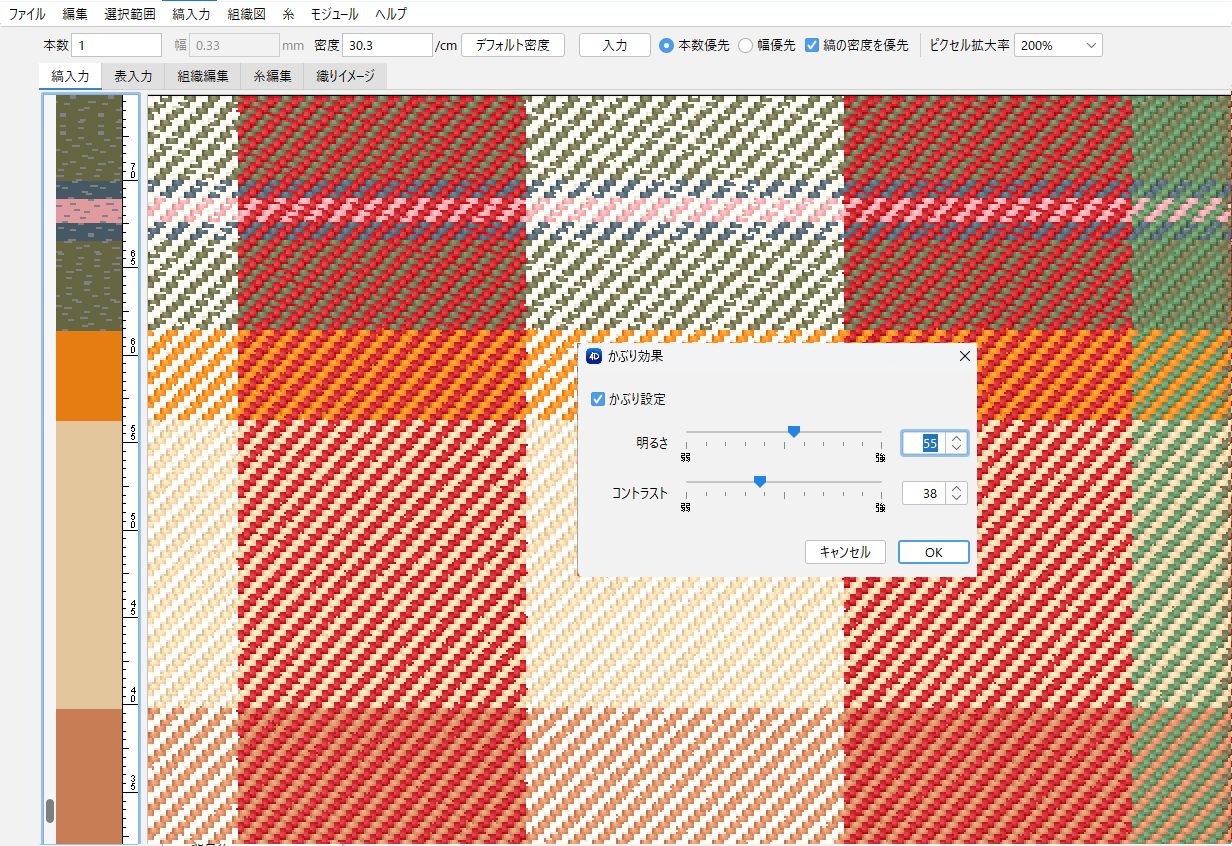Click the デフォルト密度 button
This screenshot has width=1232, height=846.
coord(513,45)
